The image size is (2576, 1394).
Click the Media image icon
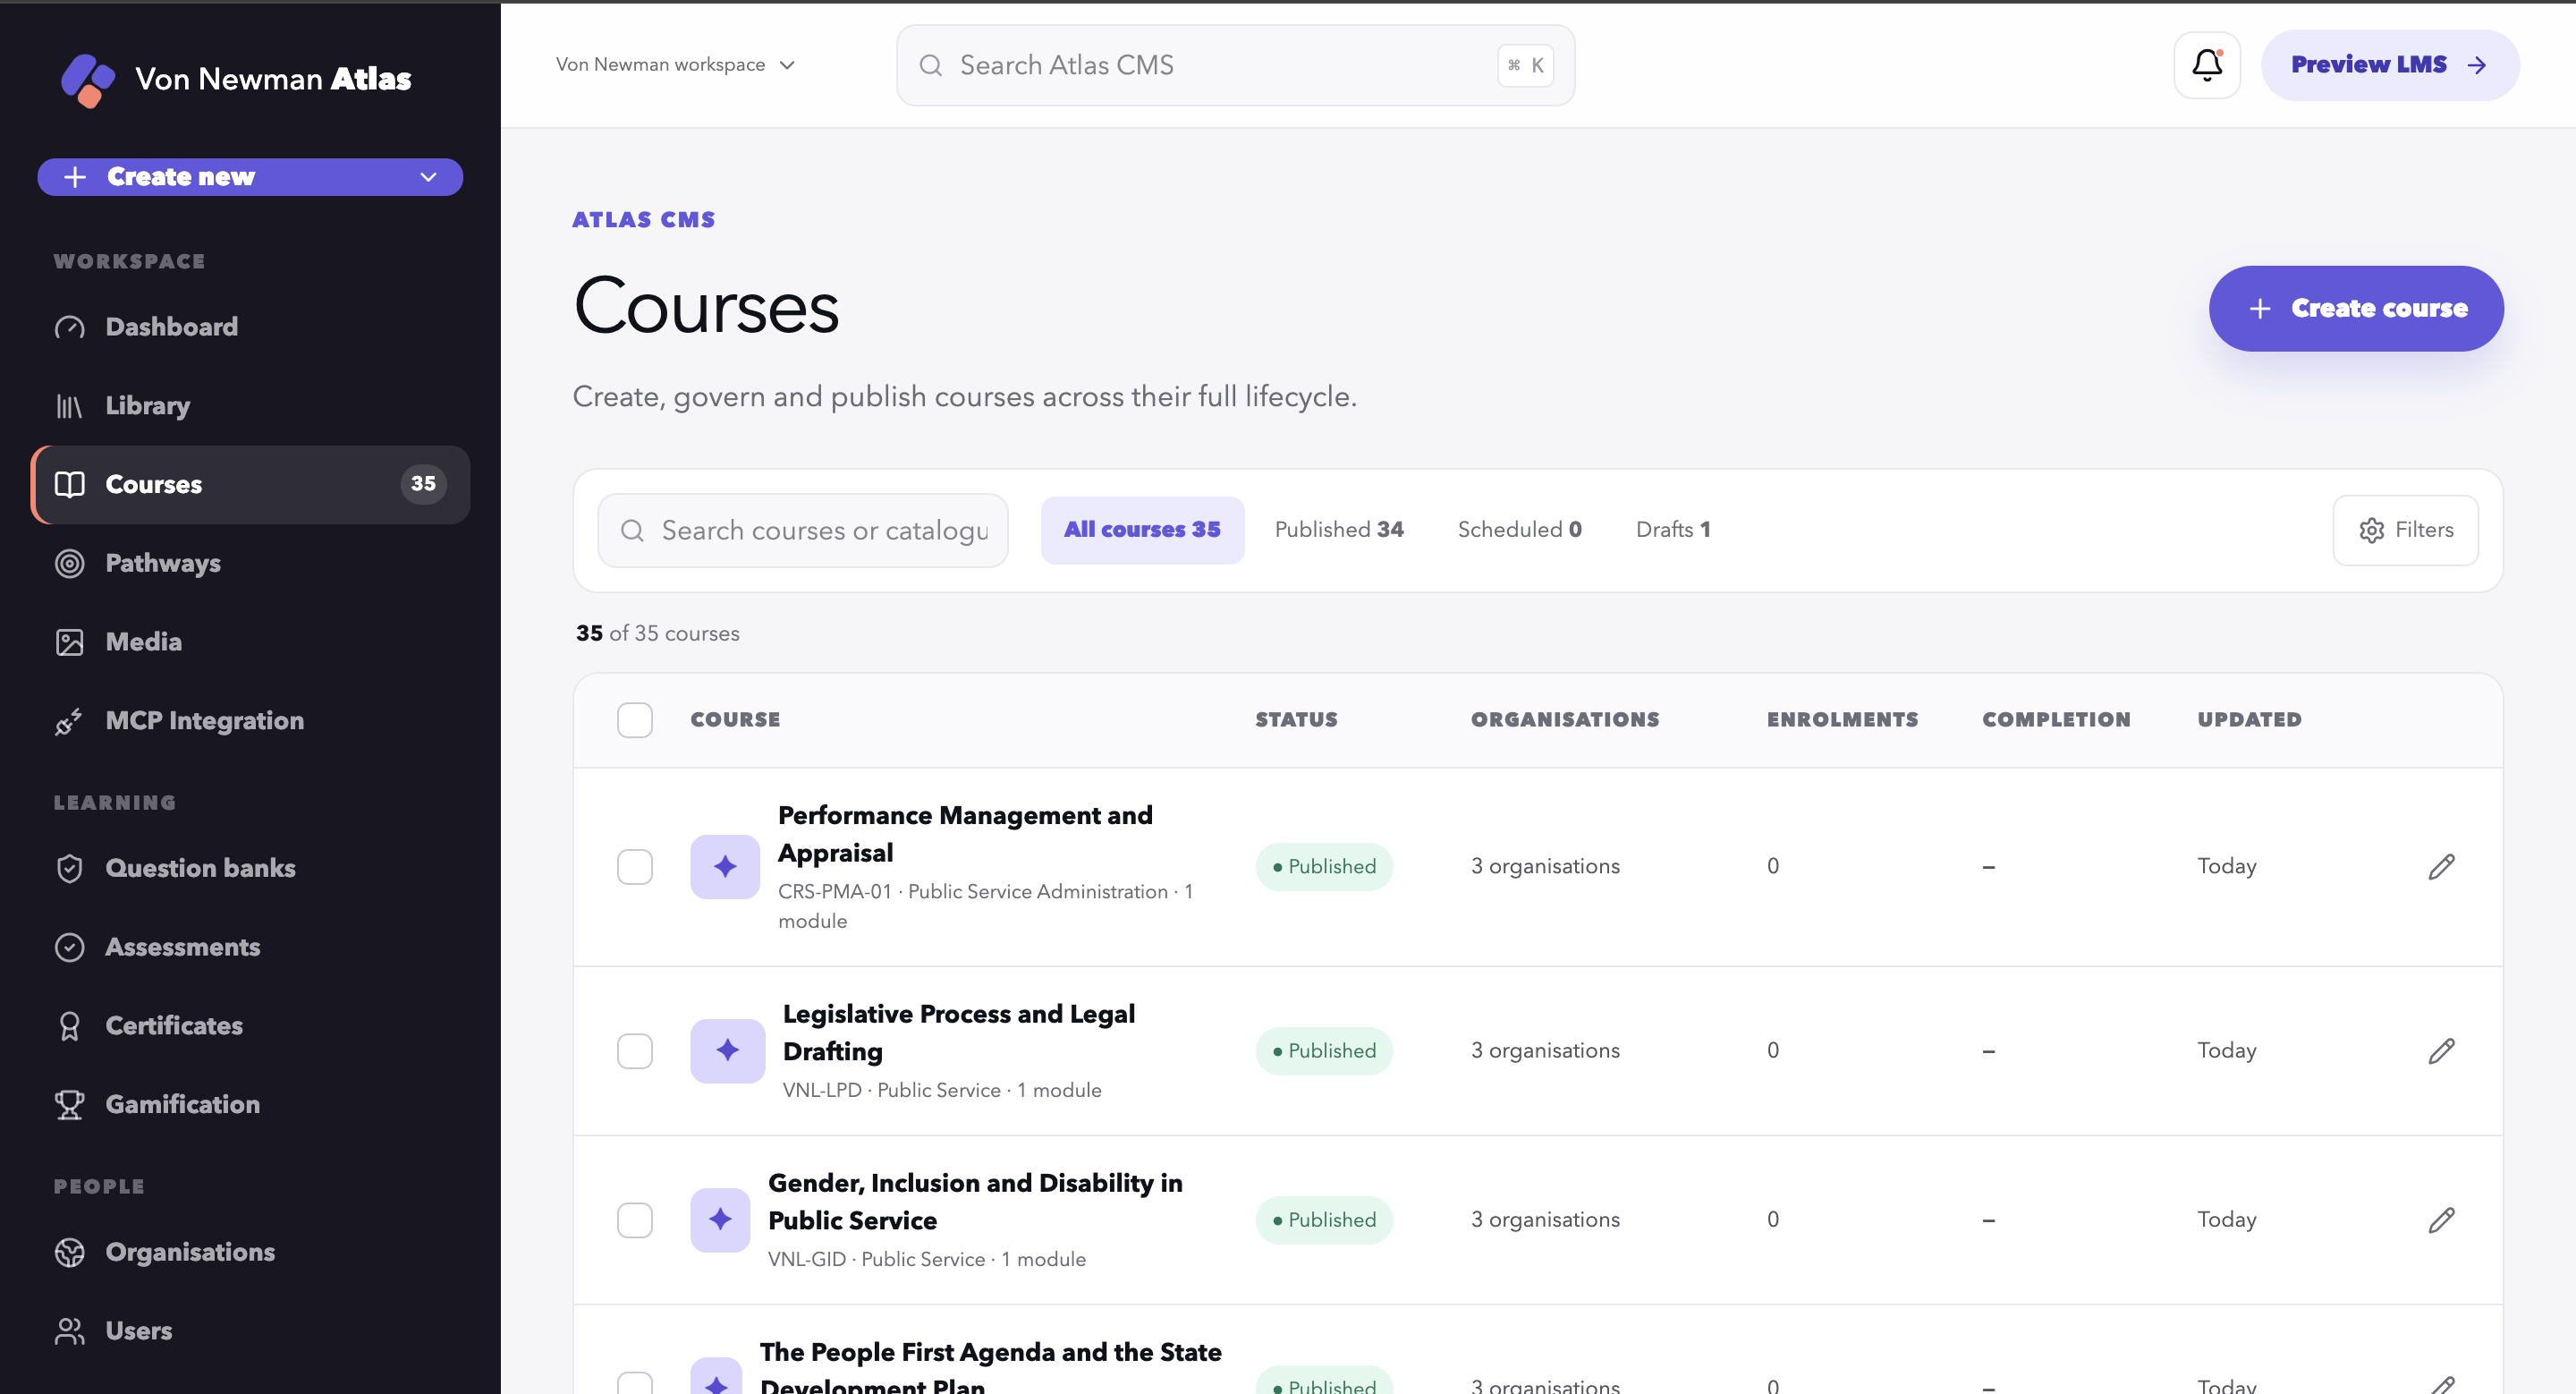click(x=69, y=642)
